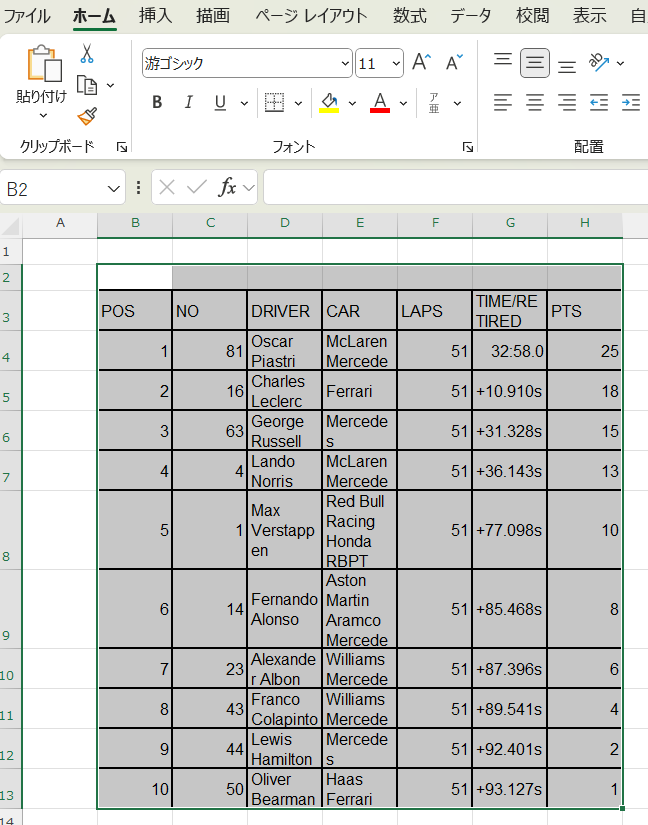The image size is (648, 825).
Task: Click the yellow fill color swatch bar
Action: coord(329,110)
